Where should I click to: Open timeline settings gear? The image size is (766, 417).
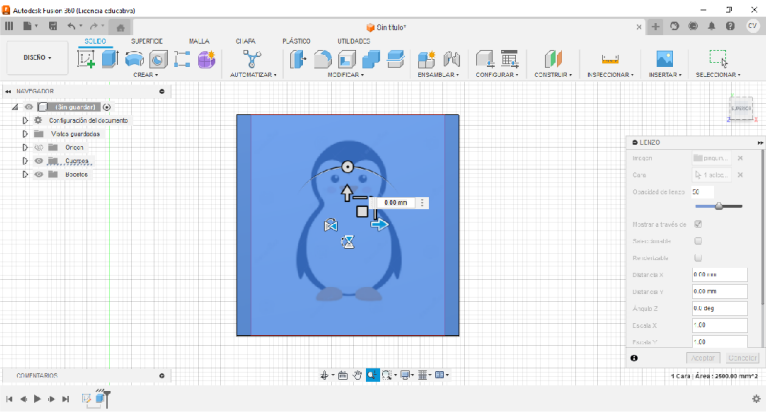(756, 399)
